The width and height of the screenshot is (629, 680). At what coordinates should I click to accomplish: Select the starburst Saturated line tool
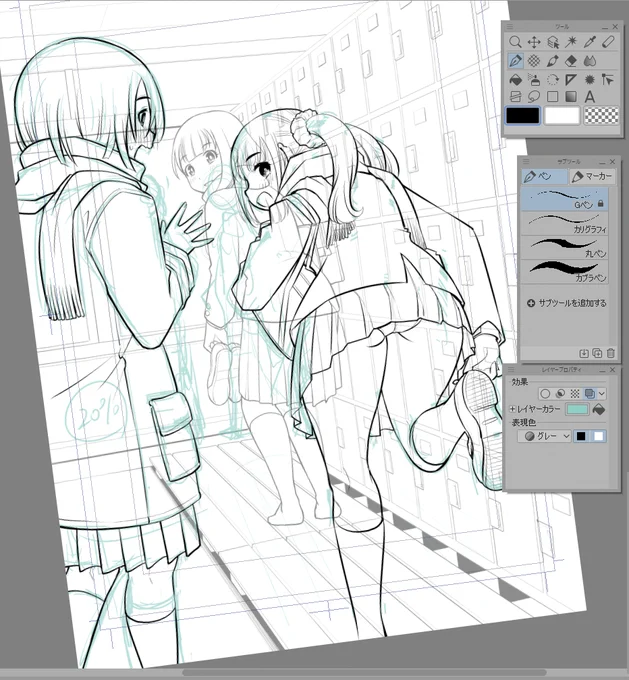coord(590,80)
